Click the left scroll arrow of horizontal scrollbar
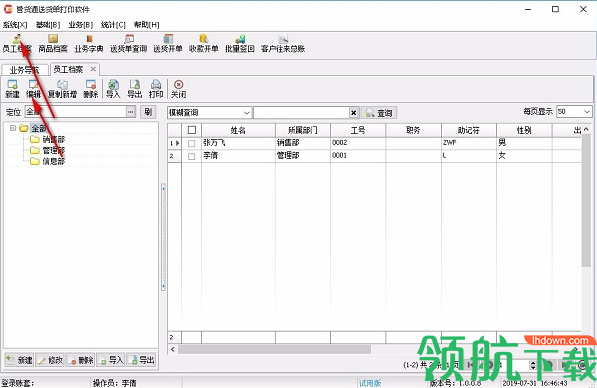Screen dimensions: 597x388 click(173, 349)
